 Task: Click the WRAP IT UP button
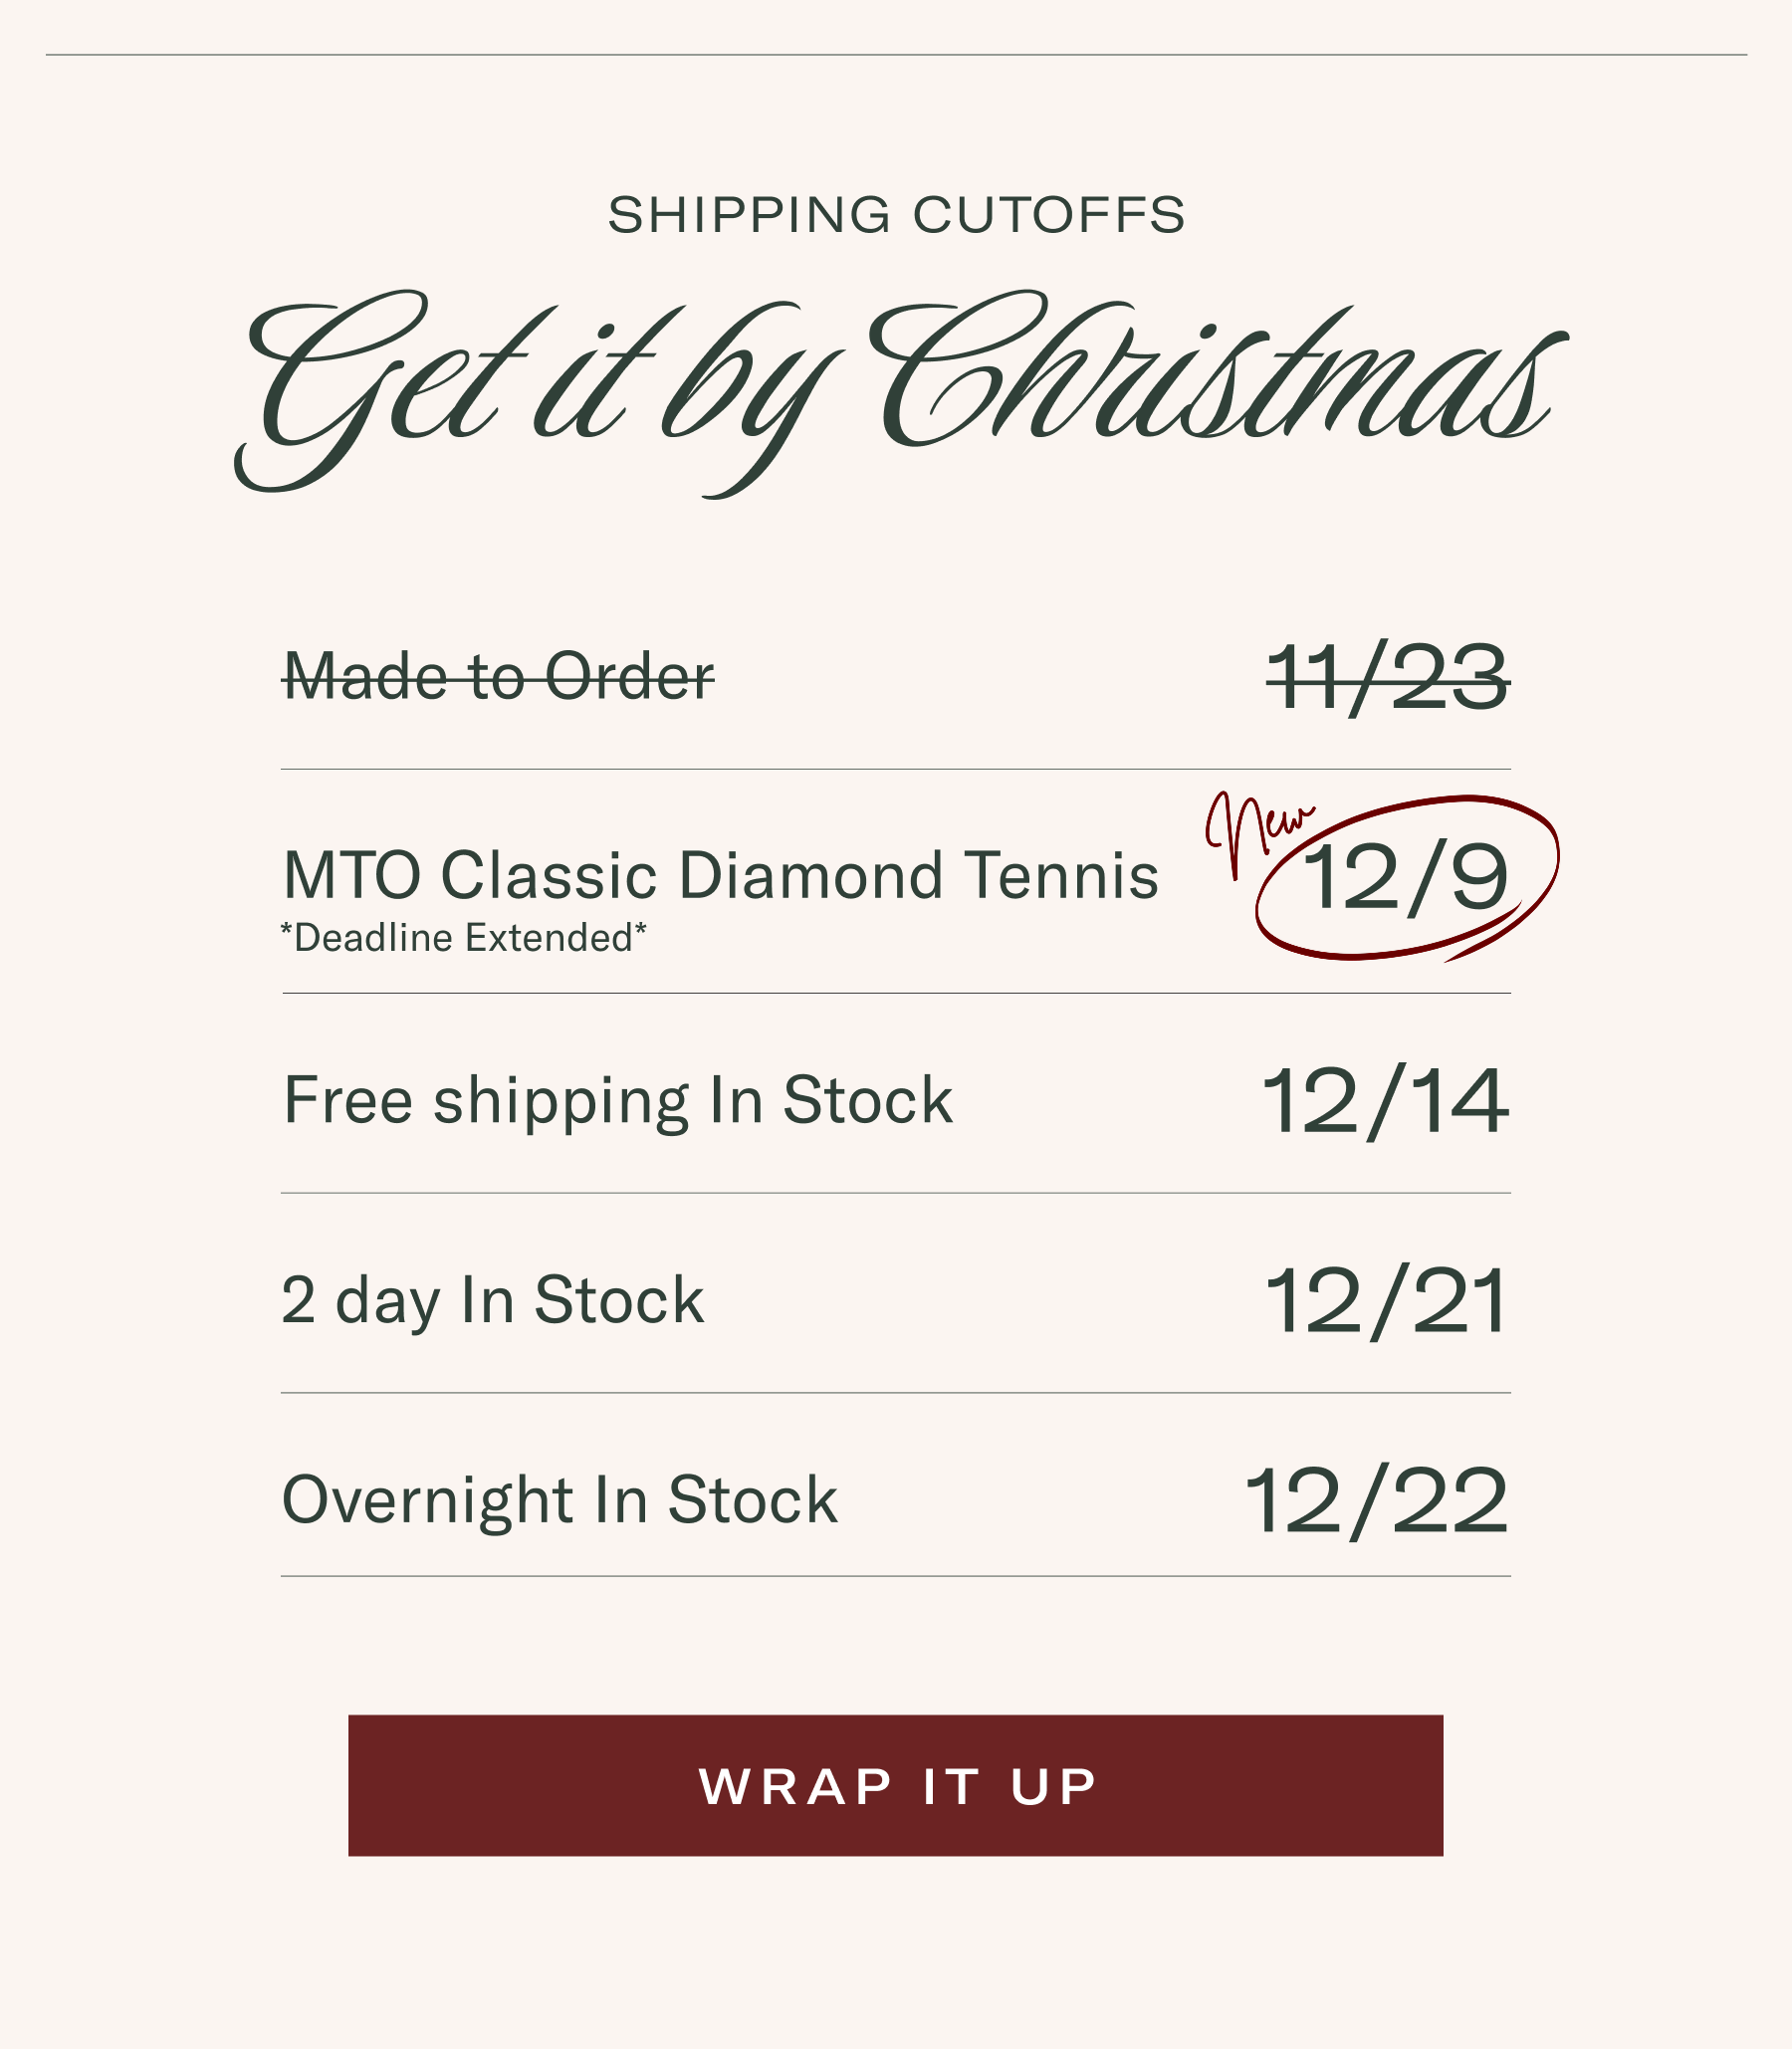(x=895, y=1785)
